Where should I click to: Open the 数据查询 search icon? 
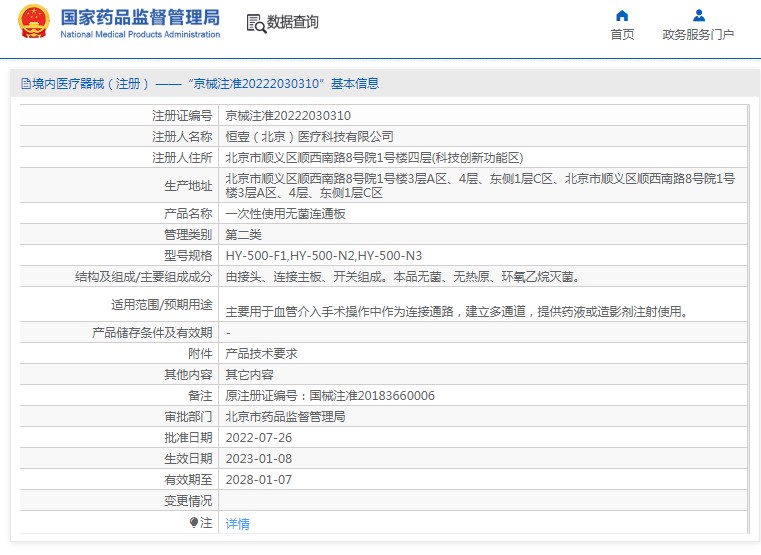point(256,23)
